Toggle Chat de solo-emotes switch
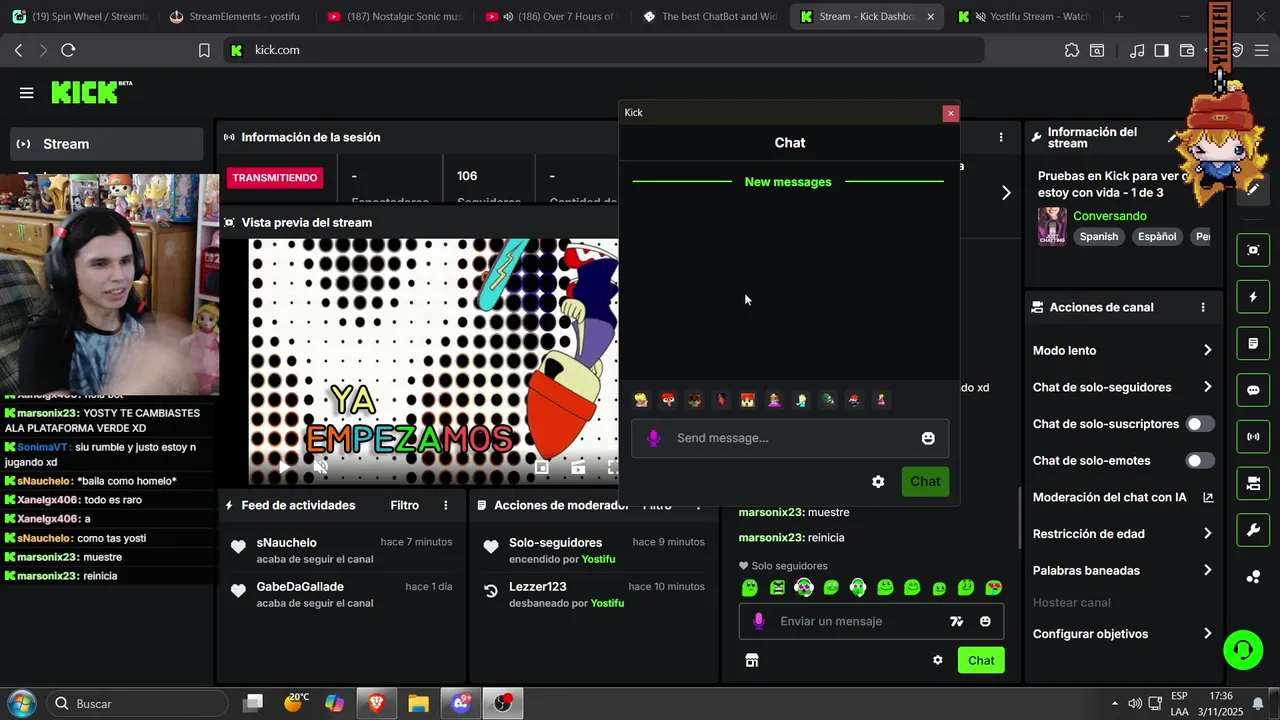1280x720 pixels. (x=1200, y=461)
